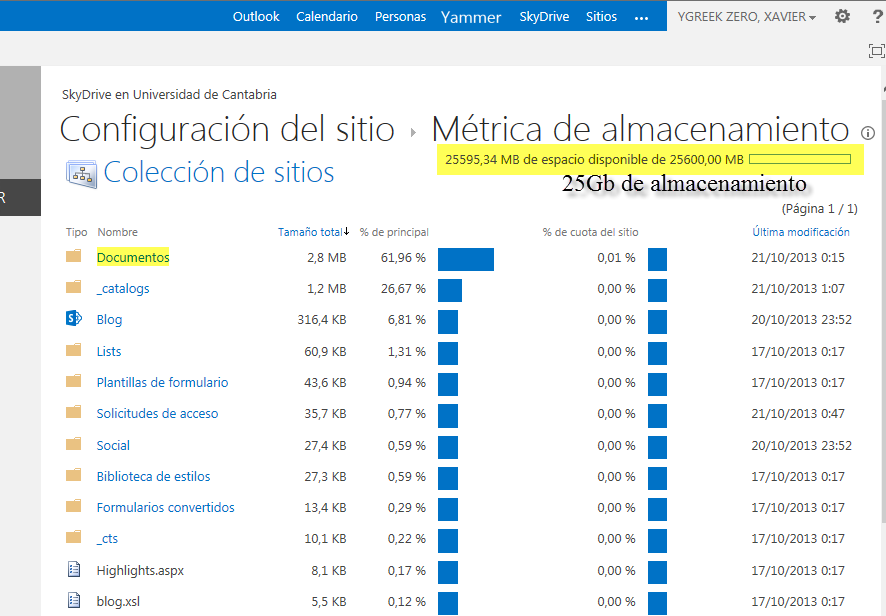Click the 316,4 KB size value
Image resolution: width=886 pixels, height=616 pixels.
(x=322, y=319)
